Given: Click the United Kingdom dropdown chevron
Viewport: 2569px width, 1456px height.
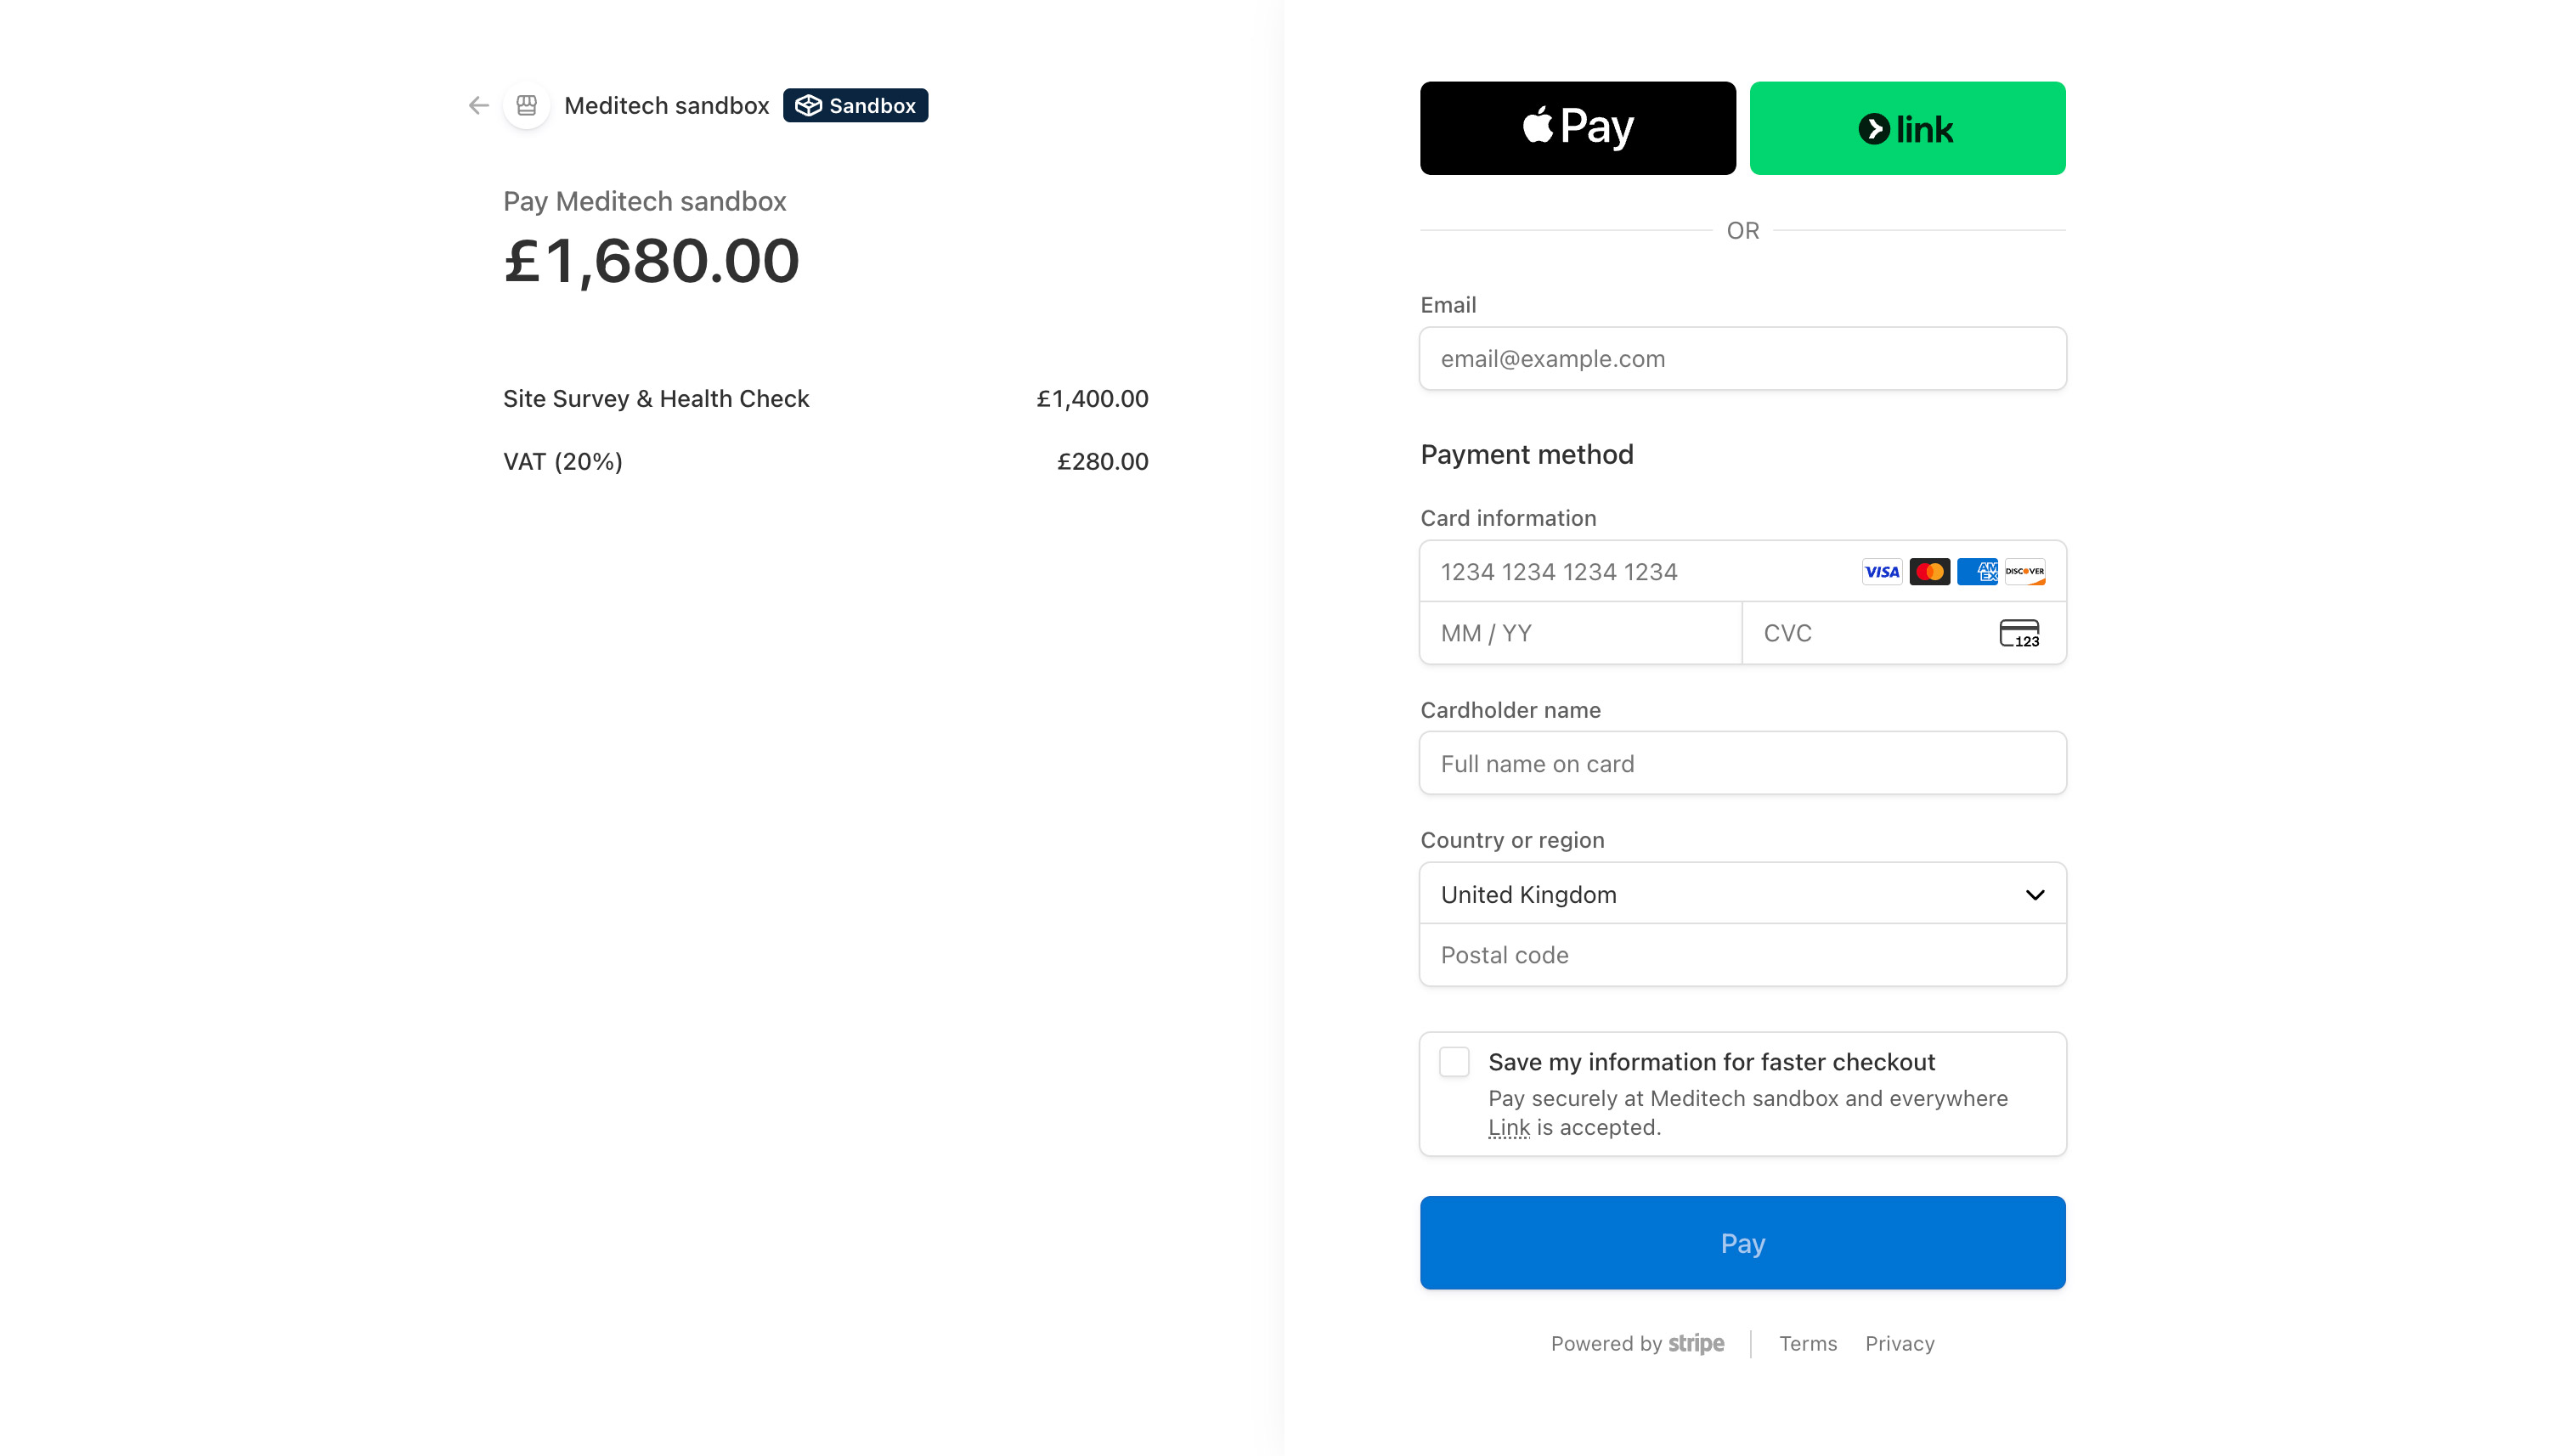Looking at the screenshot, I should coord(2034,894).
